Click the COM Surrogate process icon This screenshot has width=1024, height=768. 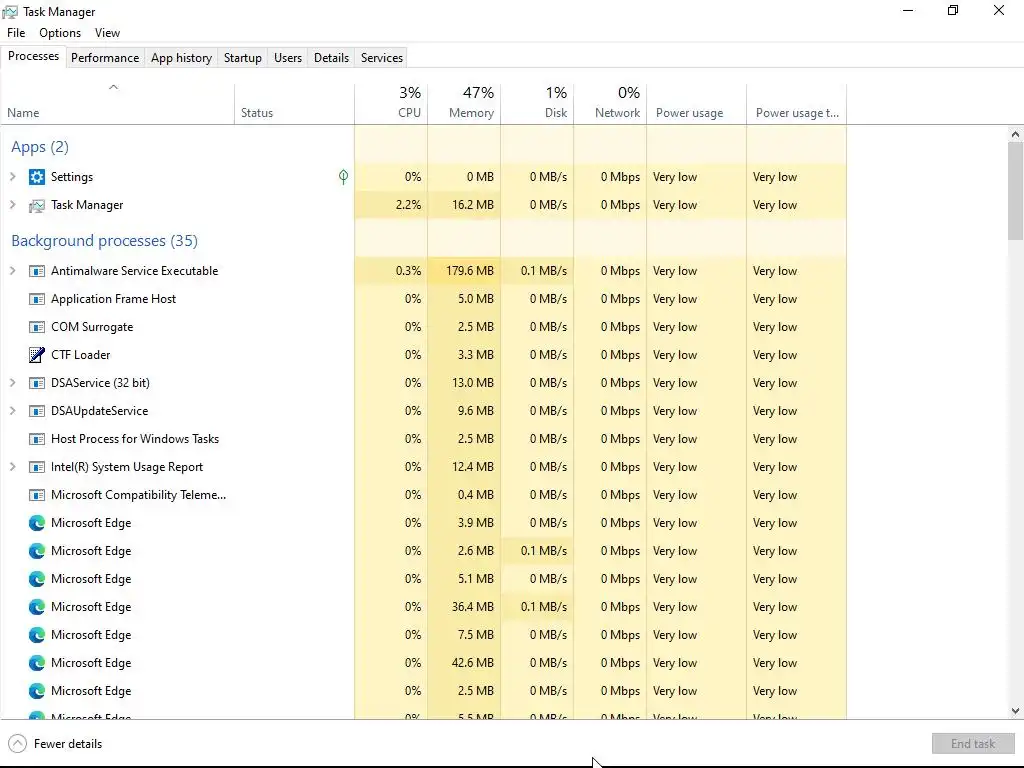37,327
